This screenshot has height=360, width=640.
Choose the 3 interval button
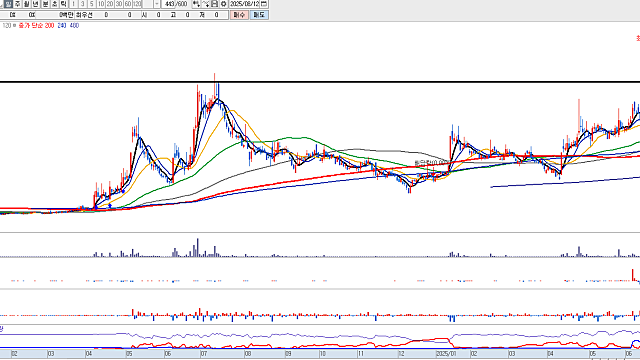pyautogui.click(x=82, y=4)
